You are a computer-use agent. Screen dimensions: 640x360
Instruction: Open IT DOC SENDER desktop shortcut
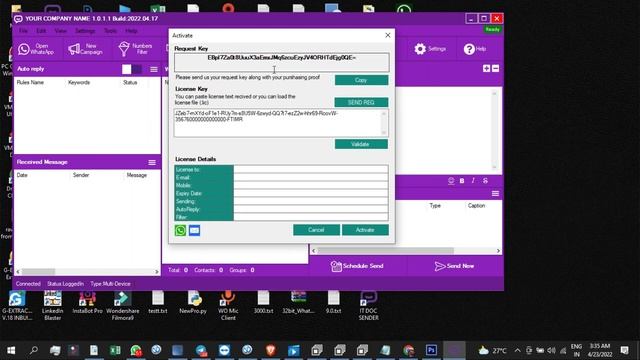click(x=369, y=305)
